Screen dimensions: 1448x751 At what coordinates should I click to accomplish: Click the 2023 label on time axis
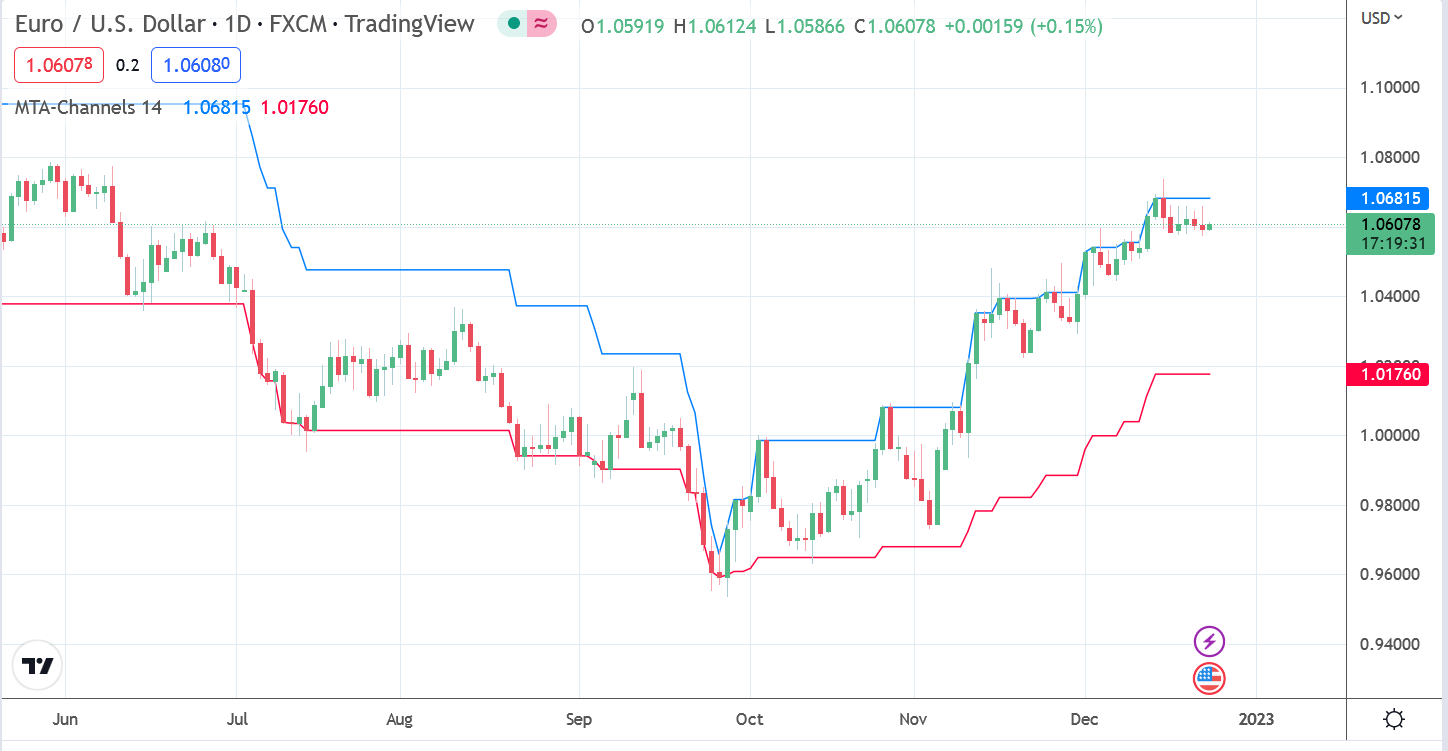pos(1255,719)
